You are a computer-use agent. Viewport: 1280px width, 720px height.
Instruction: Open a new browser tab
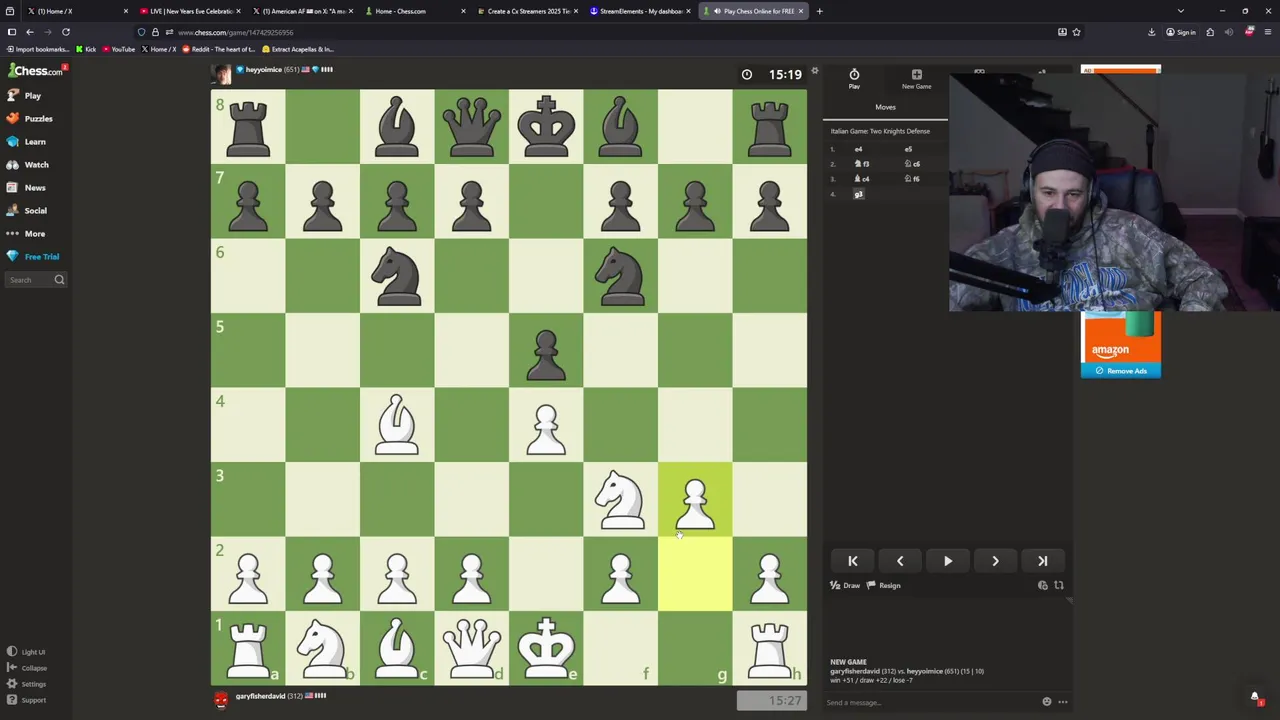tap(819, 11)
